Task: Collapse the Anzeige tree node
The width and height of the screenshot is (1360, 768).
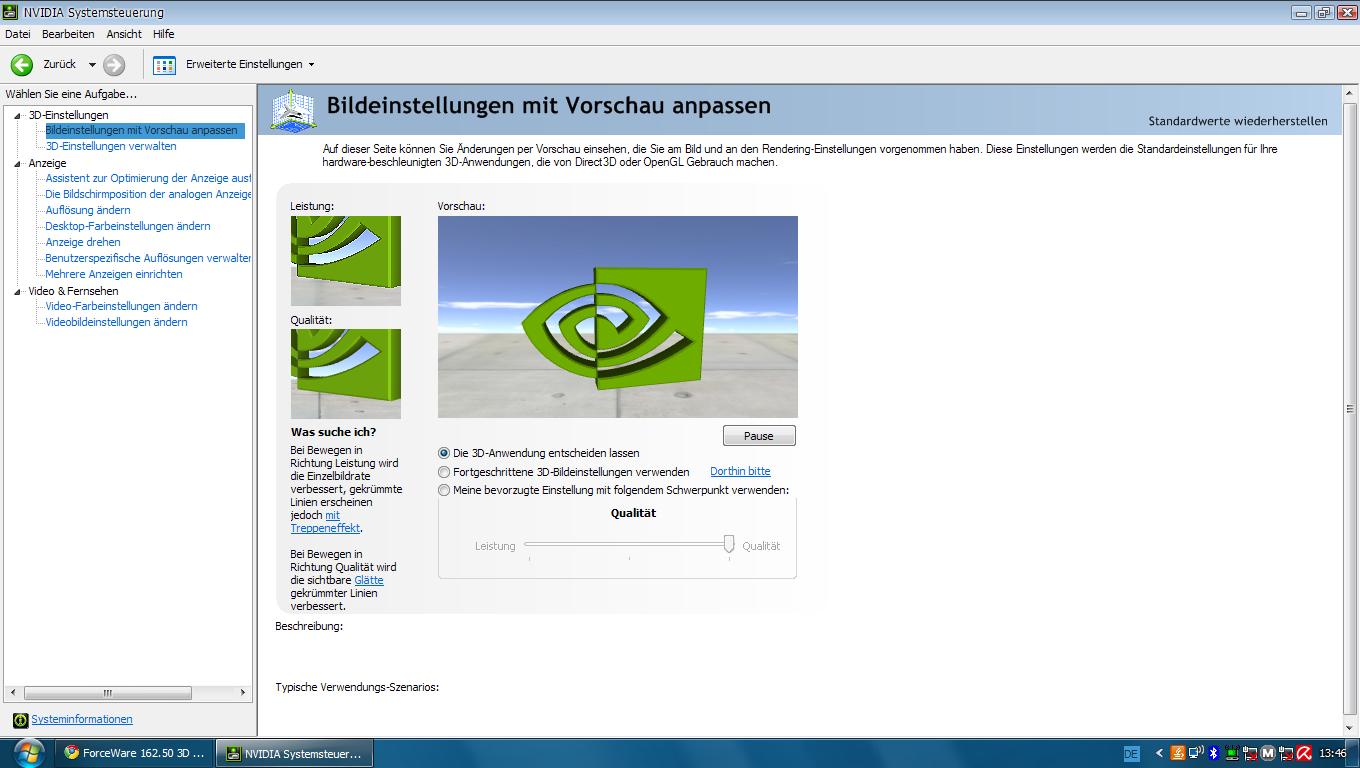Action: (18, 163)
